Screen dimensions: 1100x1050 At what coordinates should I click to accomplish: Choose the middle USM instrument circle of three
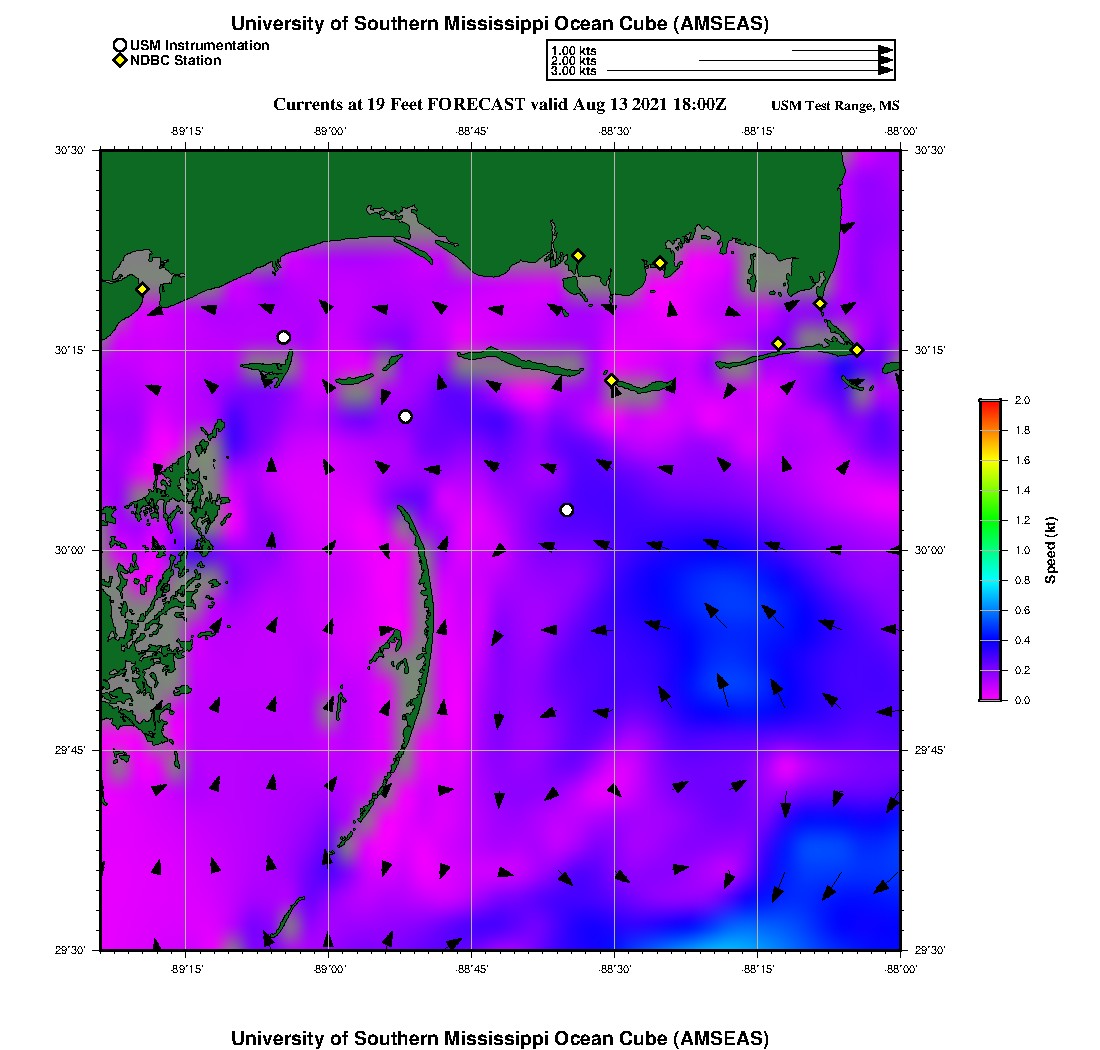click(405, 417)
